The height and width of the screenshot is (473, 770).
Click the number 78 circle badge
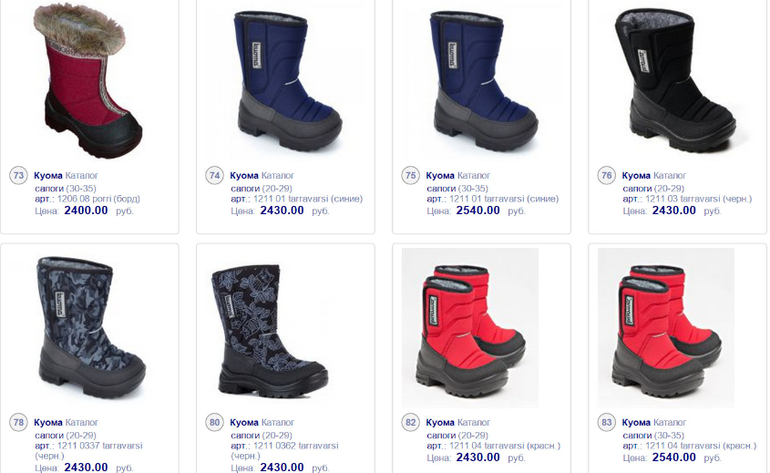(x=18, y=422)
